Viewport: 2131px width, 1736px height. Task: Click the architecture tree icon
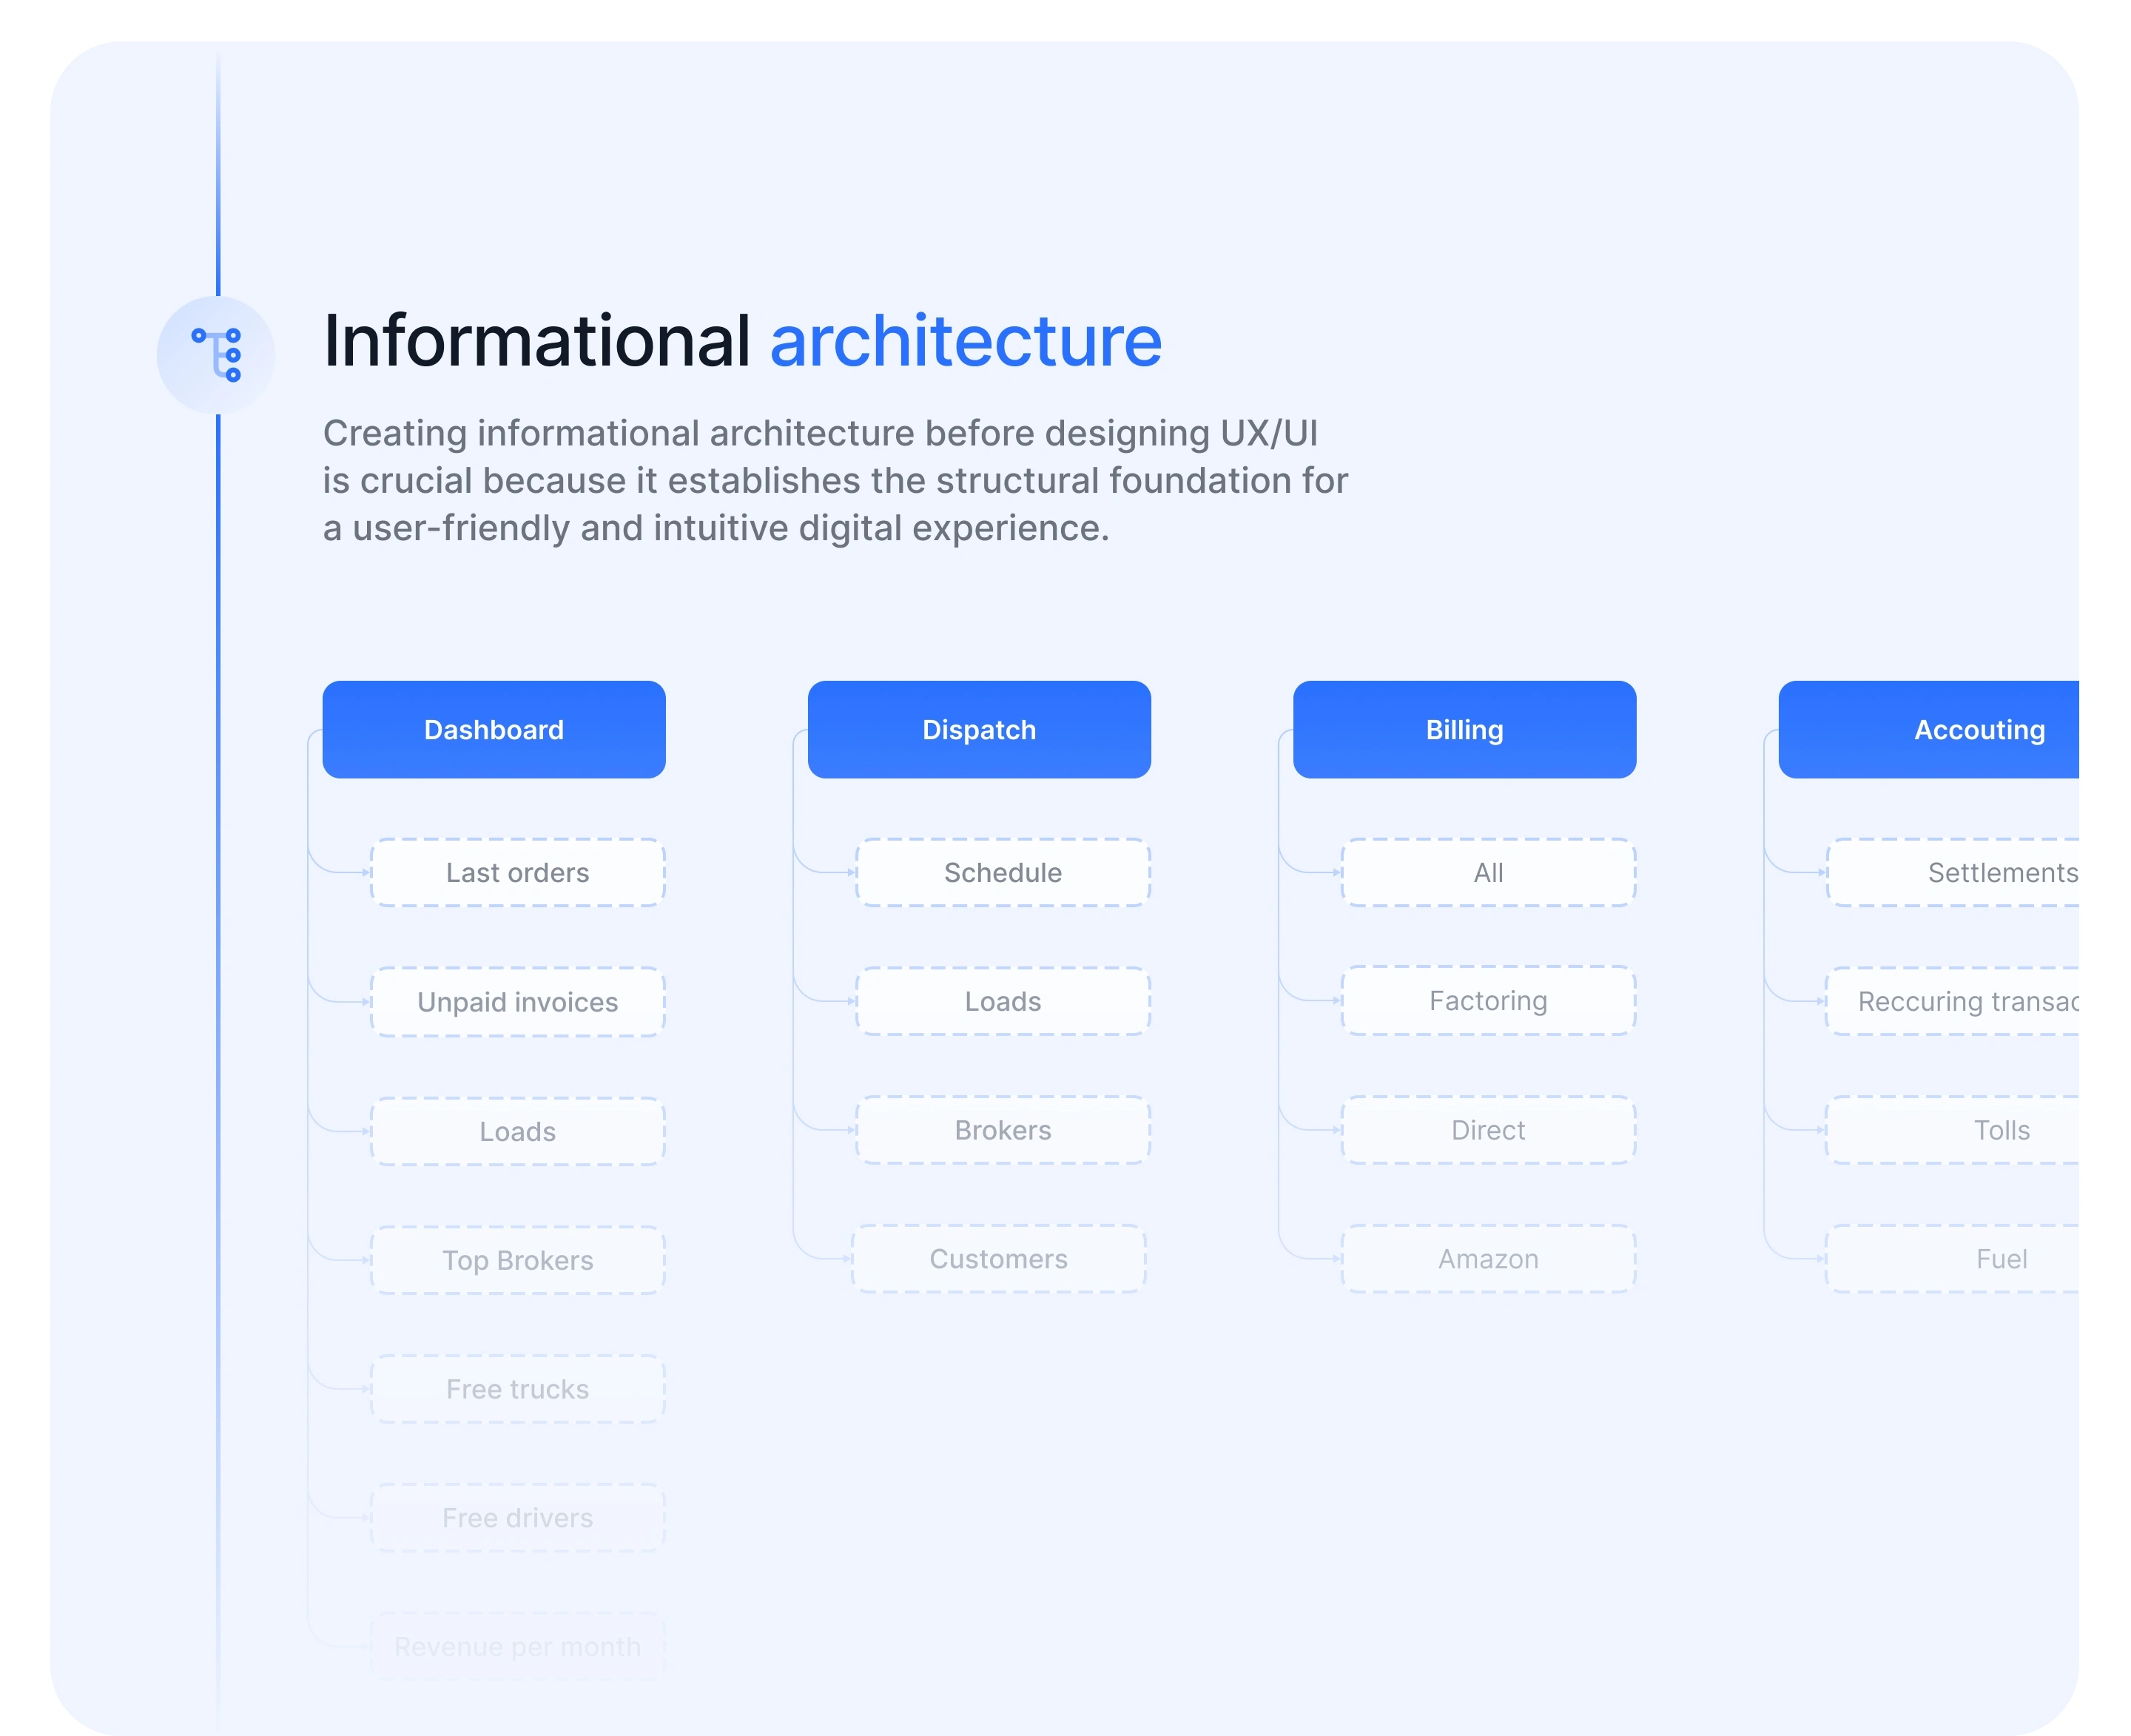216,355
